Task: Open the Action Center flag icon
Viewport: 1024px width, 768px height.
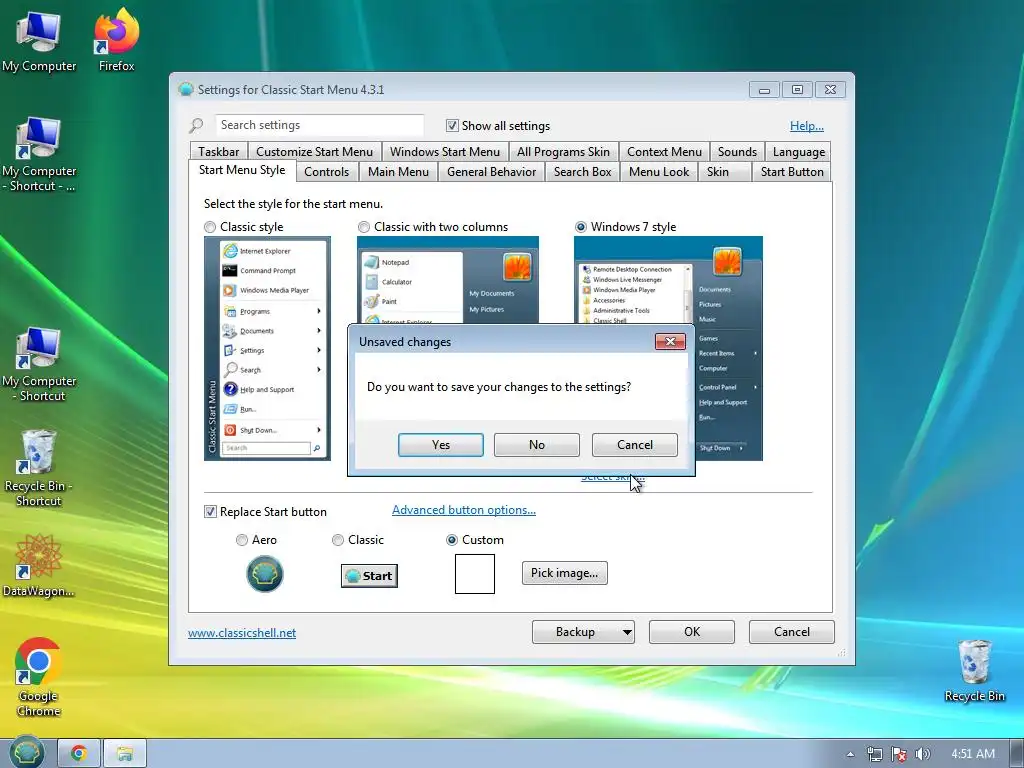Action: pyautogui.click(x=899, y=754)
